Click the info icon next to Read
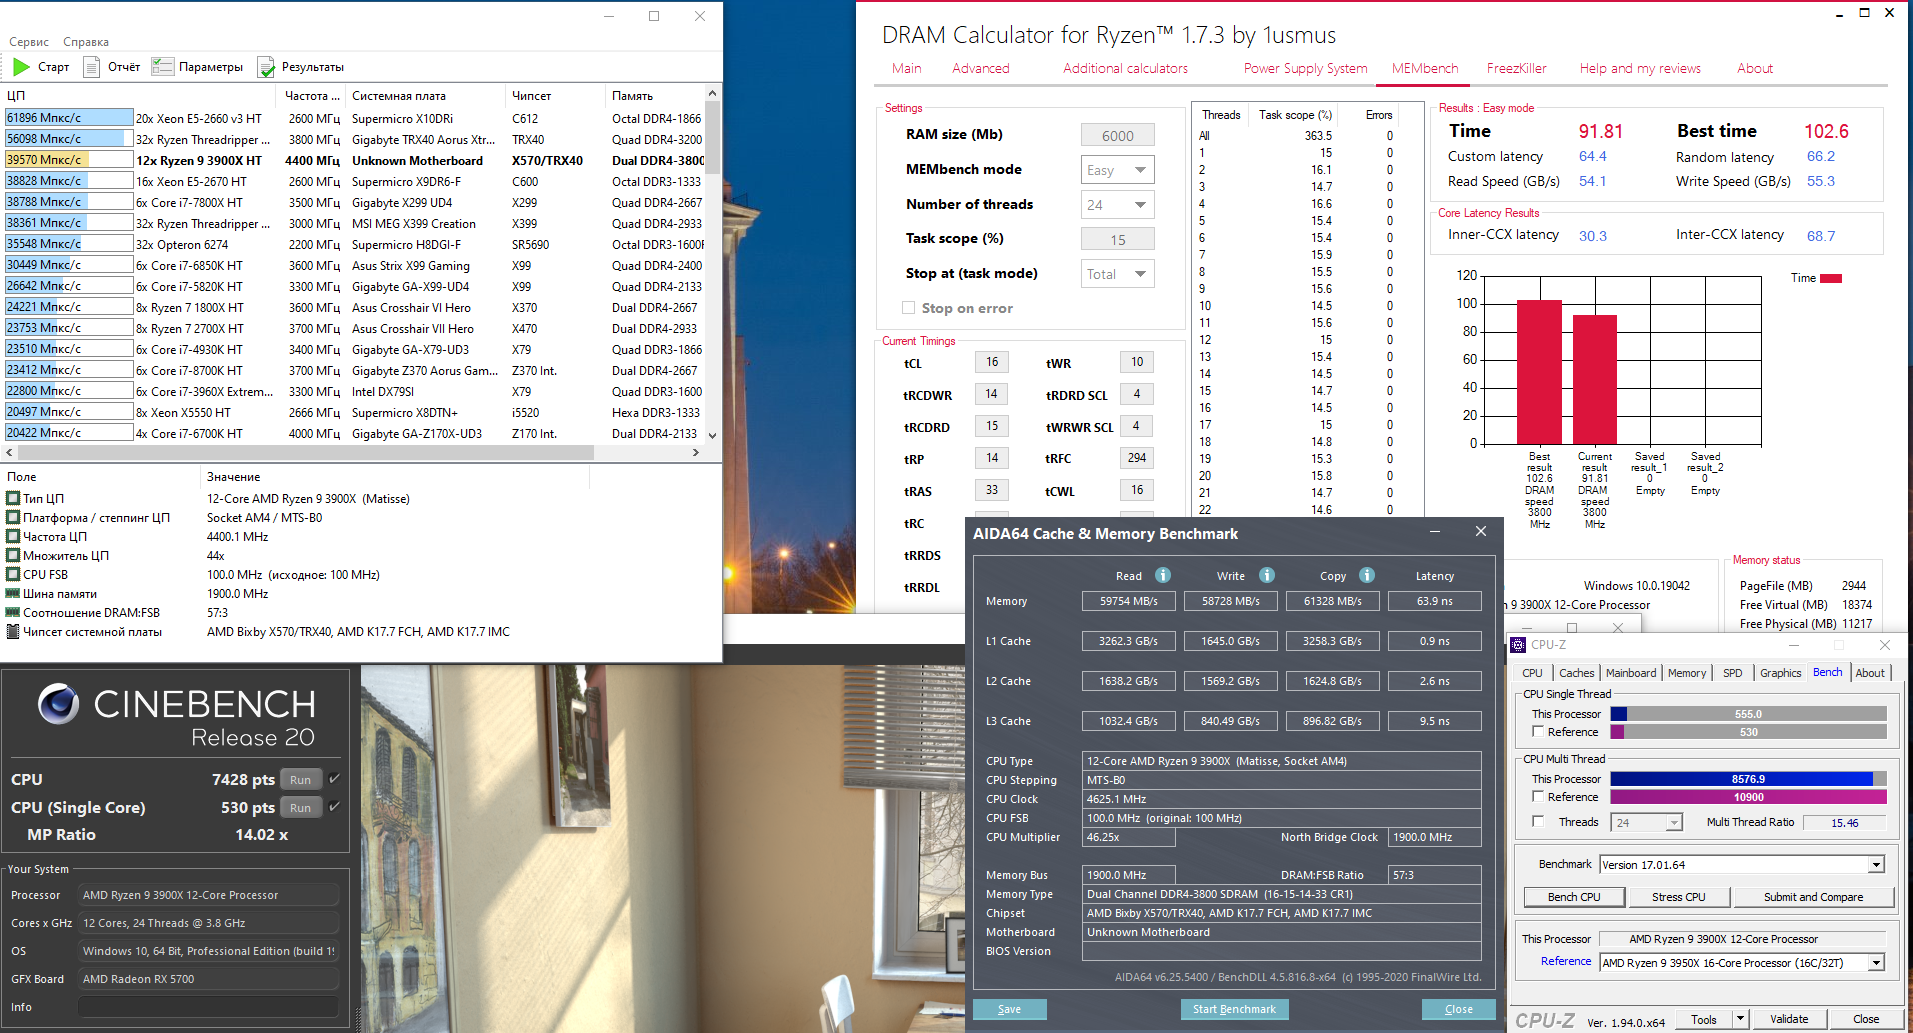 (1163, 575)
